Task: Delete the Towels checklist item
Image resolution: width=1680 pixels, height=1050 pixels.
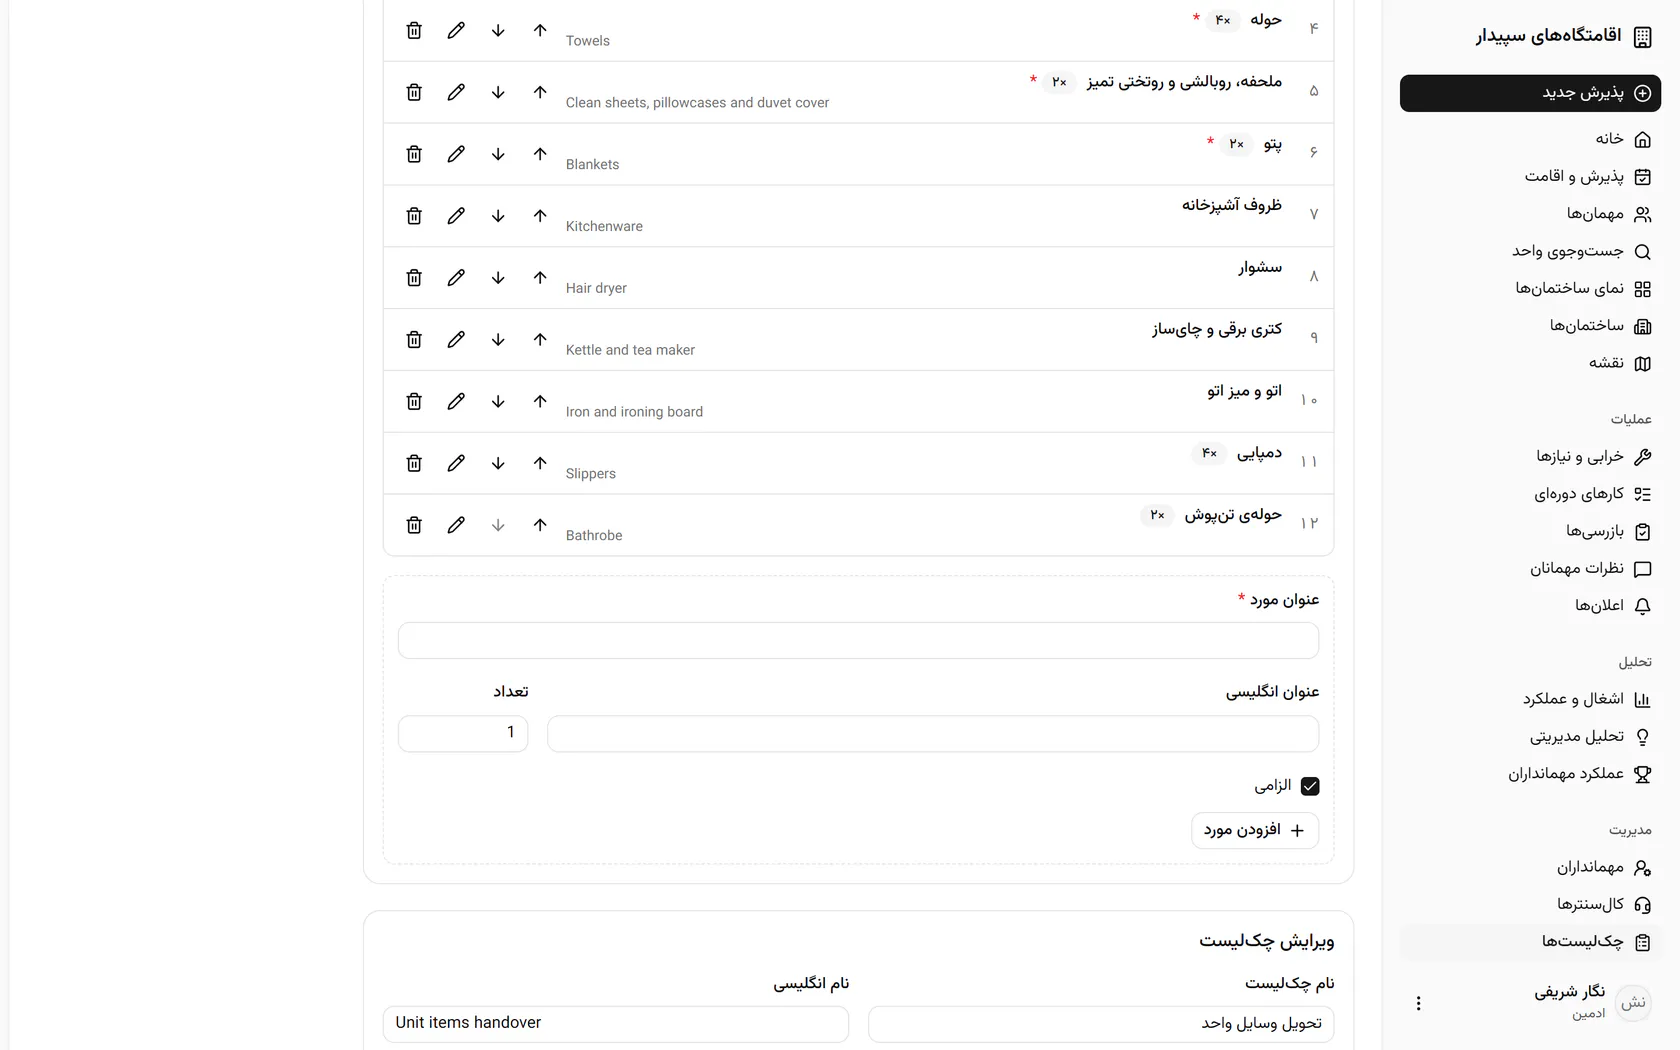Action: point(414,30)
